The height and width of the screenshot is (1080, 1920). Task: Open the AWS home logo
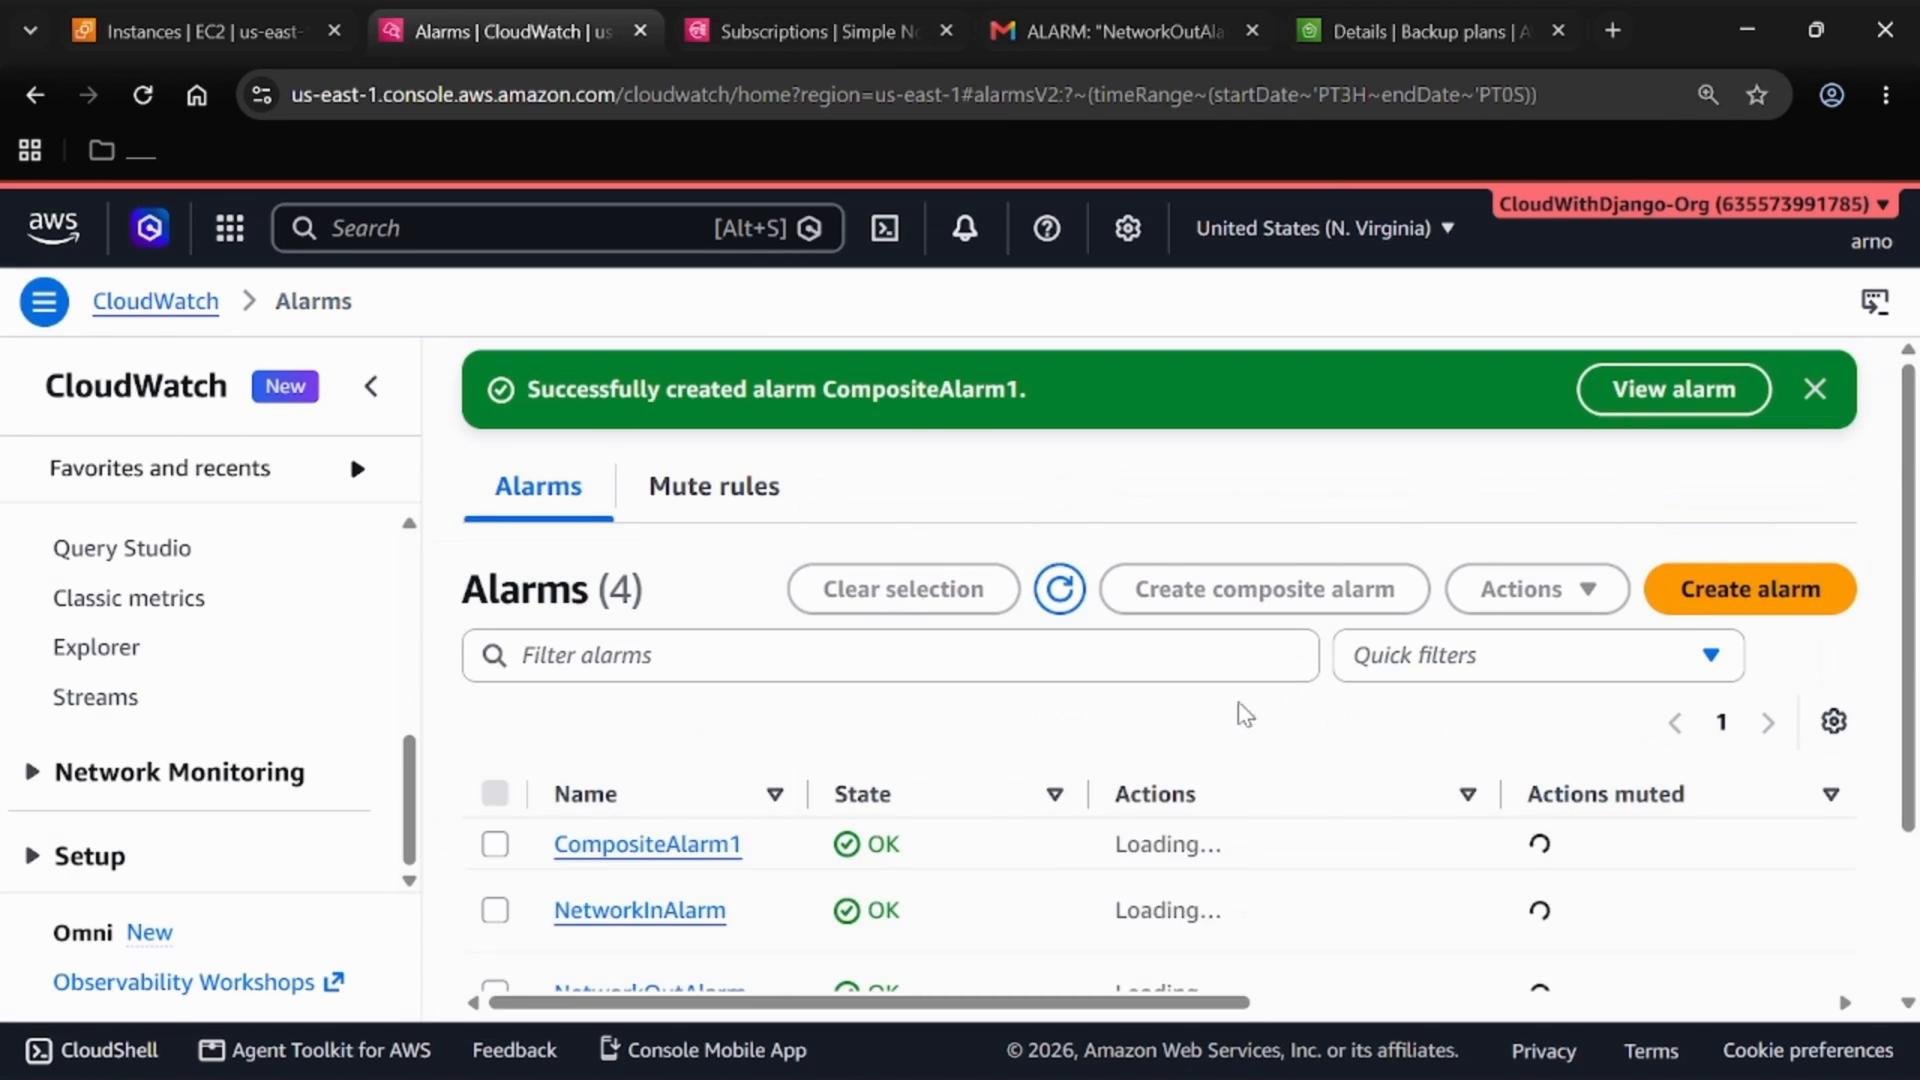[x=53, y=227]
